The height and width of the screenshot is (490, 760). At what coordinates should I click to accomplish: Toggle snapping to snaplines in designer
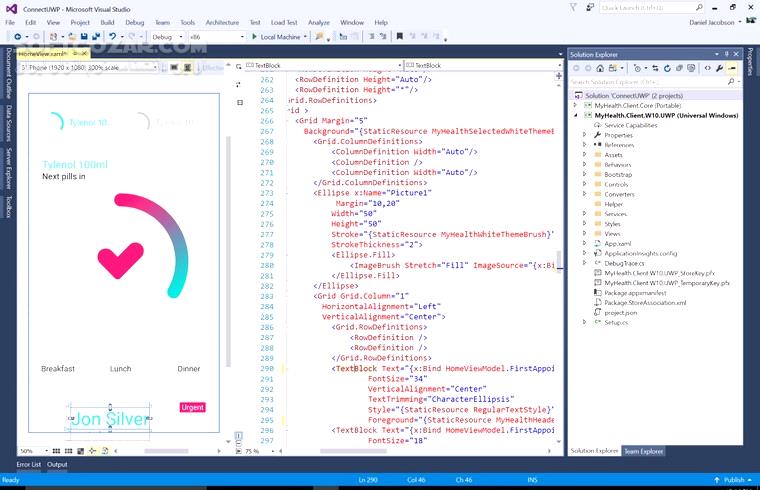(x=93, y=451)
